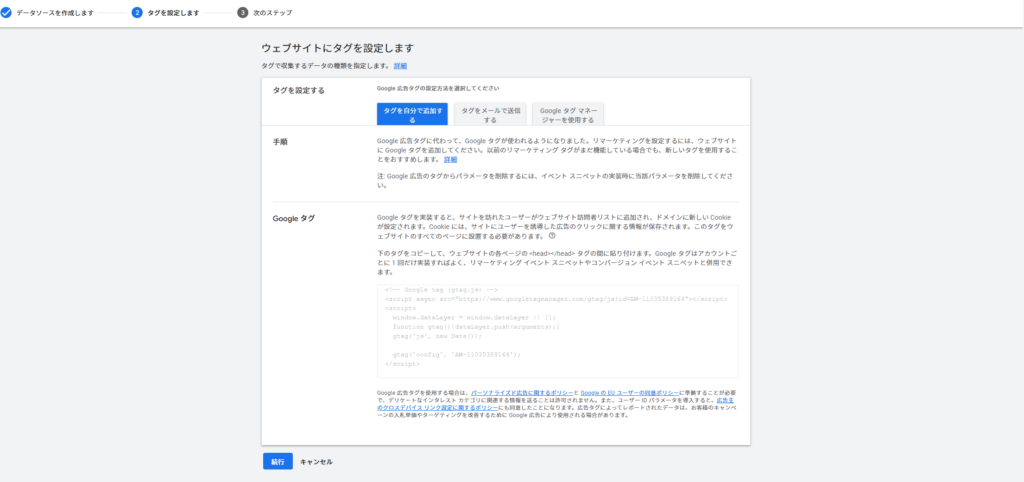The height and width of the screenshot is (482, 1024).
Task: Switch to the タグをメールで送信する tab
Action: coord(490,115)
